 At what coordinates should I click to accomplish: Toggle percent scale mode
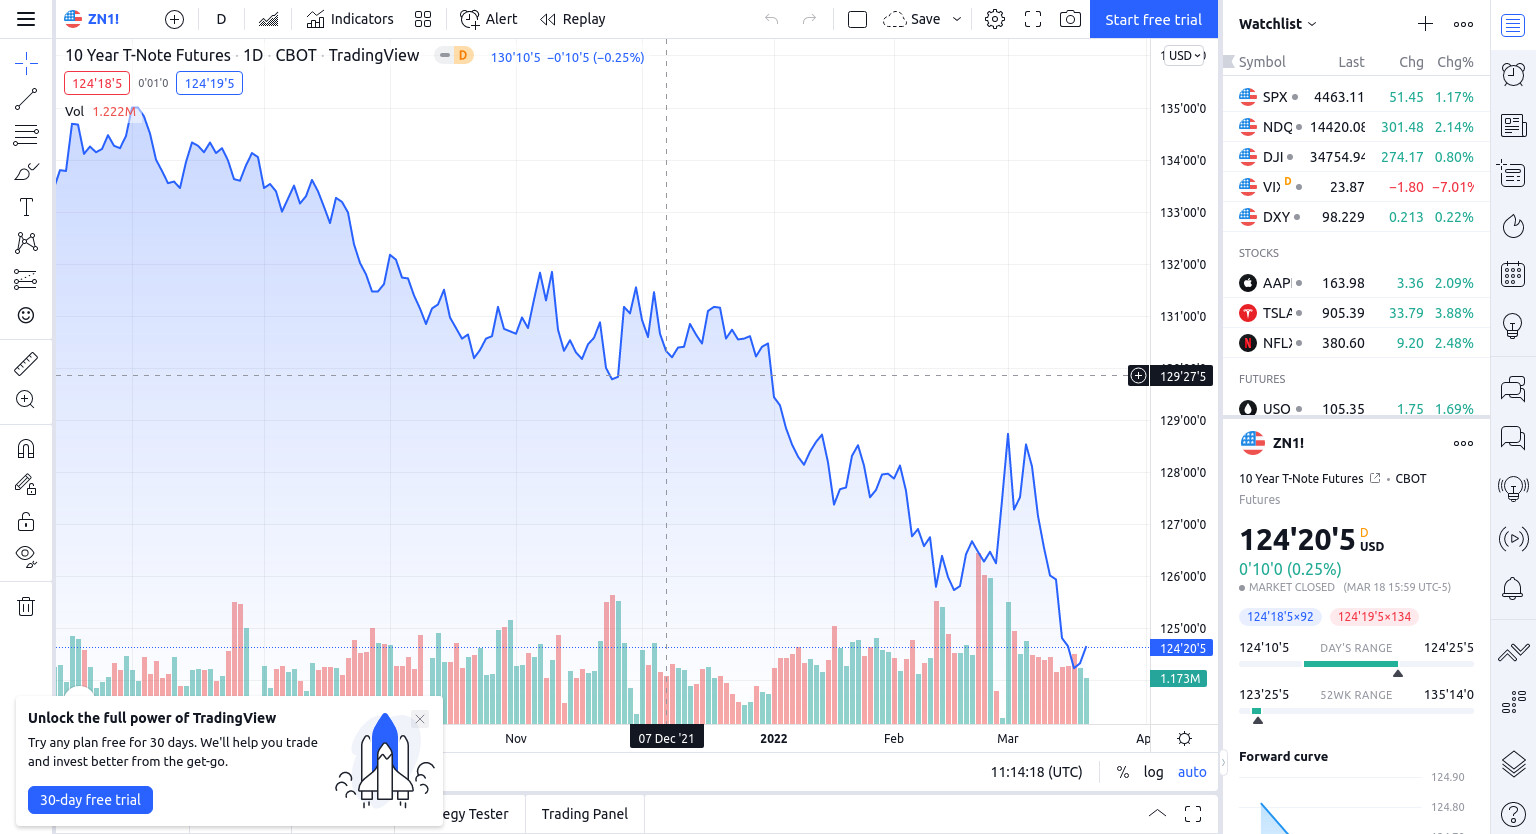1123,772
